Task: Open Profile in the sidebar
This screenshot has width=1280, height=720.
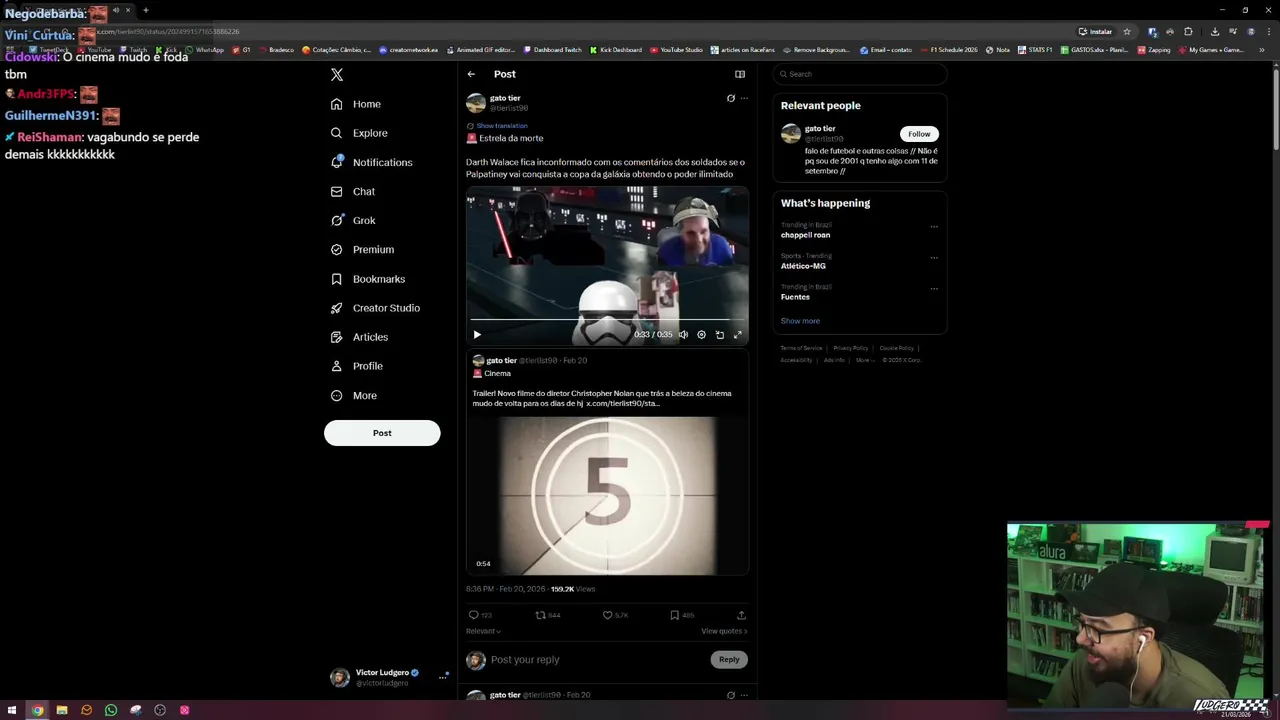Action: (357, 366)
